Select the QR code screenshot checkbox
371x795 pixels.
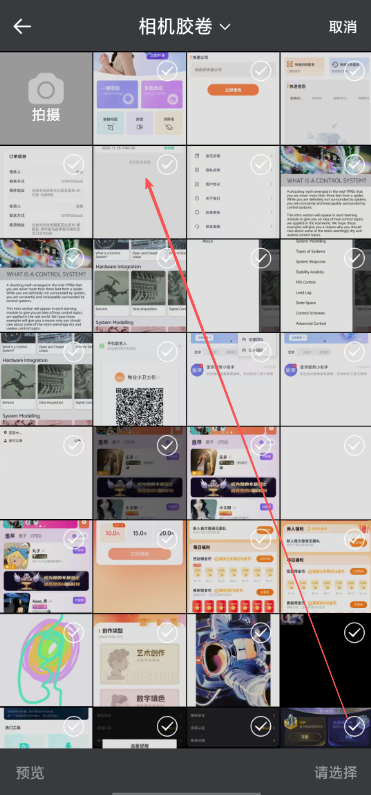click(x=167, y=351)
